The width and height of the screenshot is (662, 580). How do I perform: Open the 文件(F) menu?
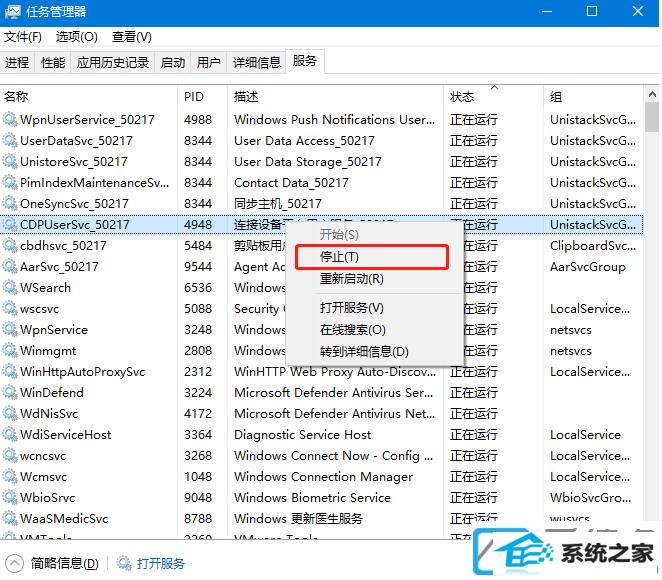[x=22, y=37]
